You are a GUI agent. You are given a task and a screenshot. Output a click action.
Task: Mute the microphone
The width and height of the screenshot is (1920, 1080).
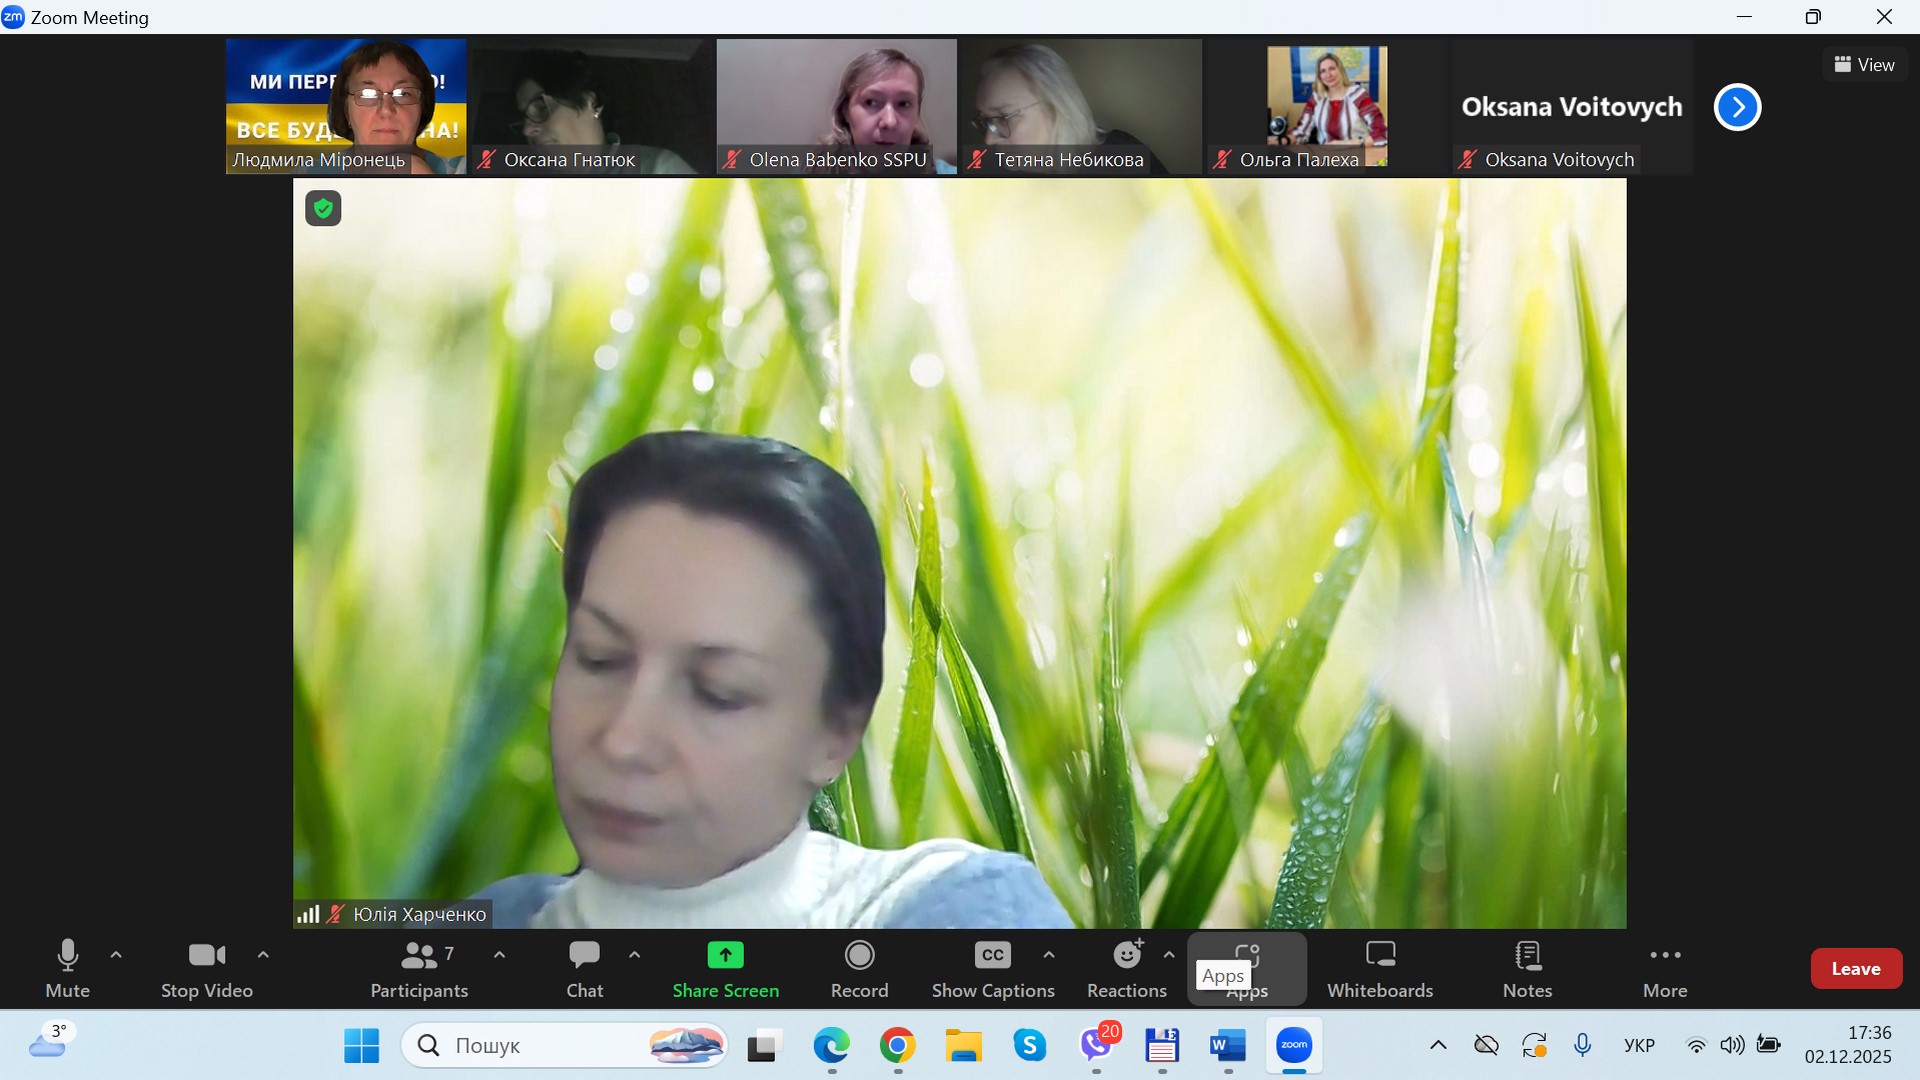coord(67,956)
